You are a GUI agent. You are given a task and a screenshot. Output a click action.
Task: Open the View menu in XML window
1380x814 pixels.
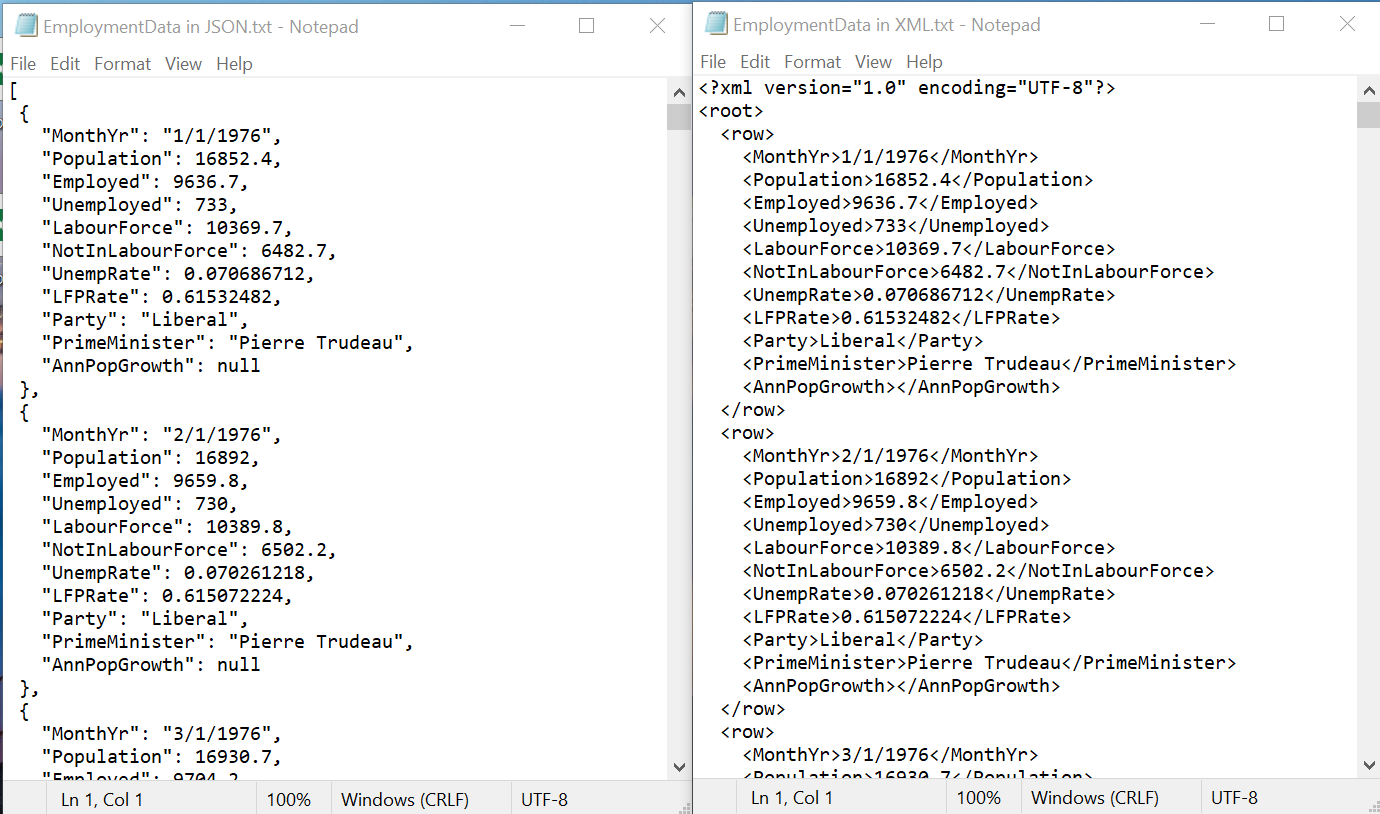[x=873, y=61]
